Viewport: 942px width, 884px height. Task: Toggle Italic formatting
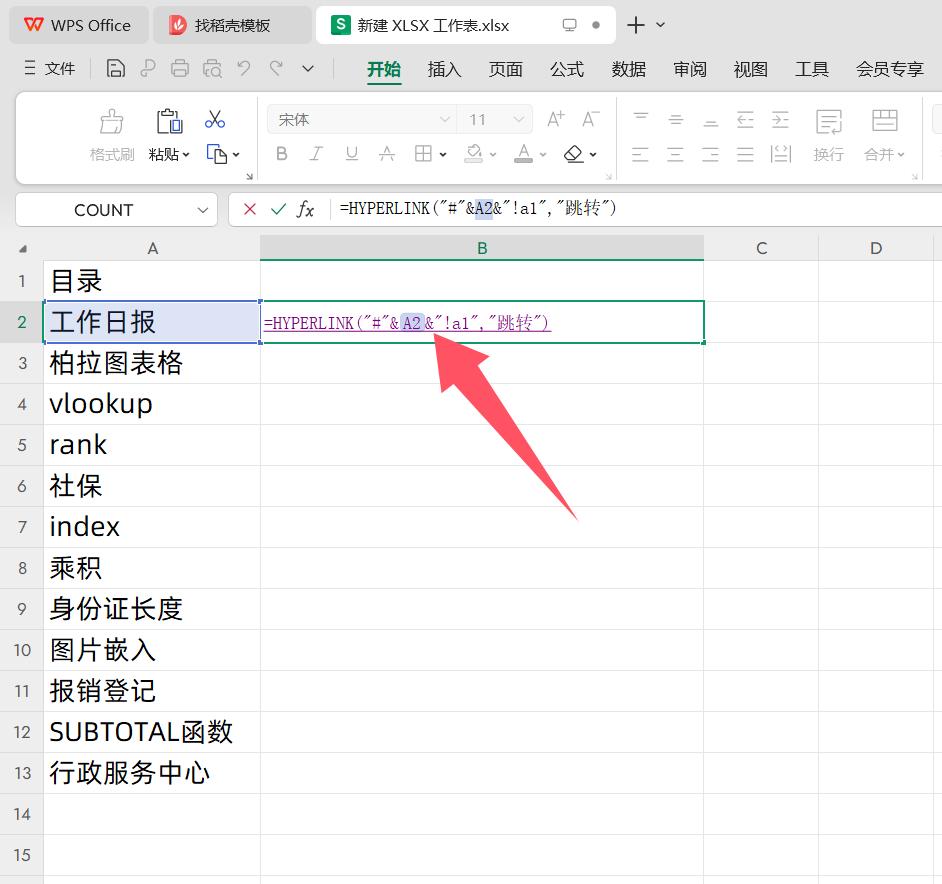(x=317, y=154)
